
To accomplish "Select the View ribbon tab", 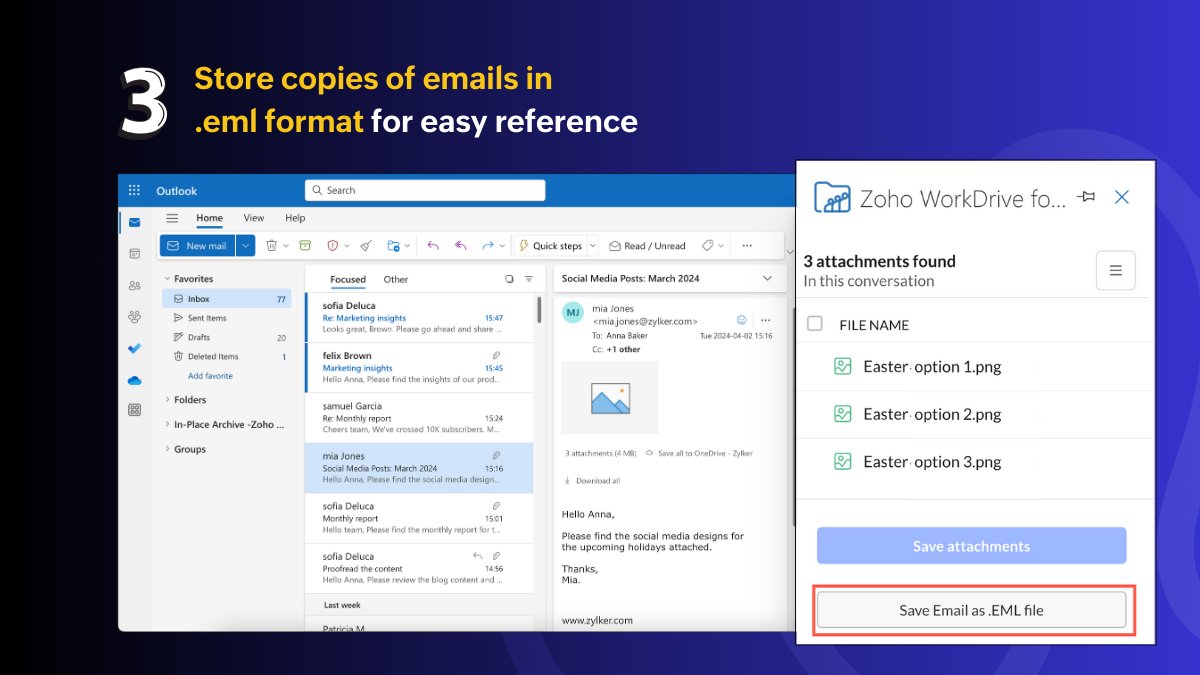I will (x=254, y=218).
